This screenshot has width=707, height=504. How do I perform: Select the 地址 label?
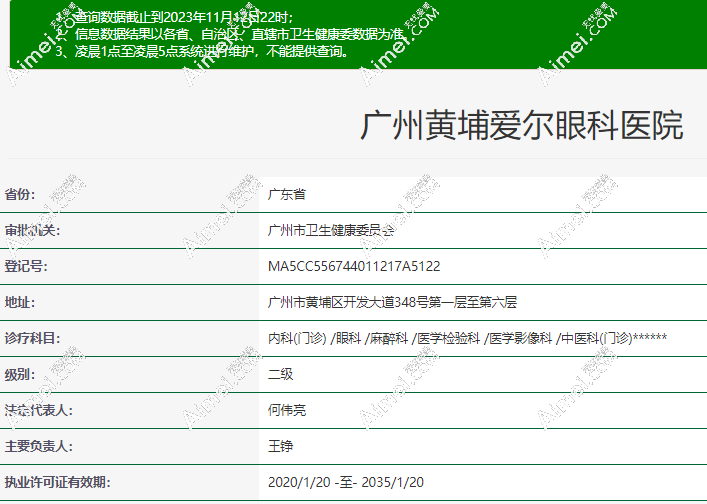pyautogui.click(x=20, y=302)
